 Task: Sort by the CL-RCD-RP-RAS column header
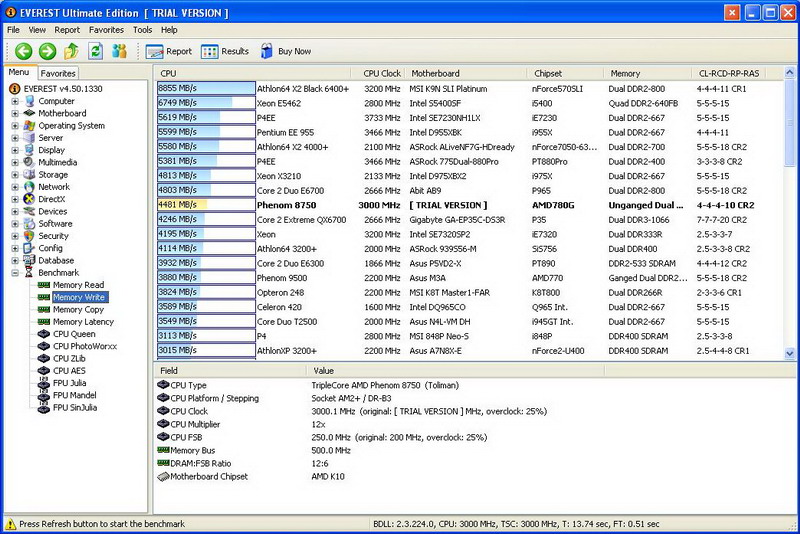coord(729,73)
